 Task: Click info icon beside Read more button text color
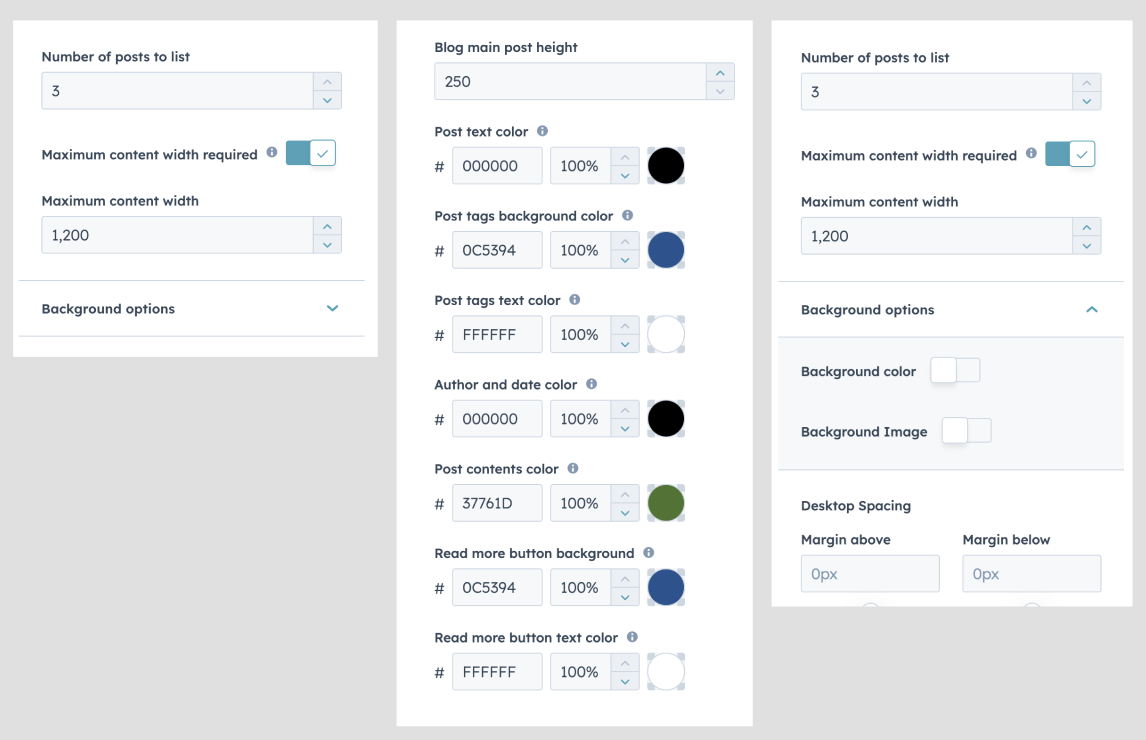[x=632, y=637]
